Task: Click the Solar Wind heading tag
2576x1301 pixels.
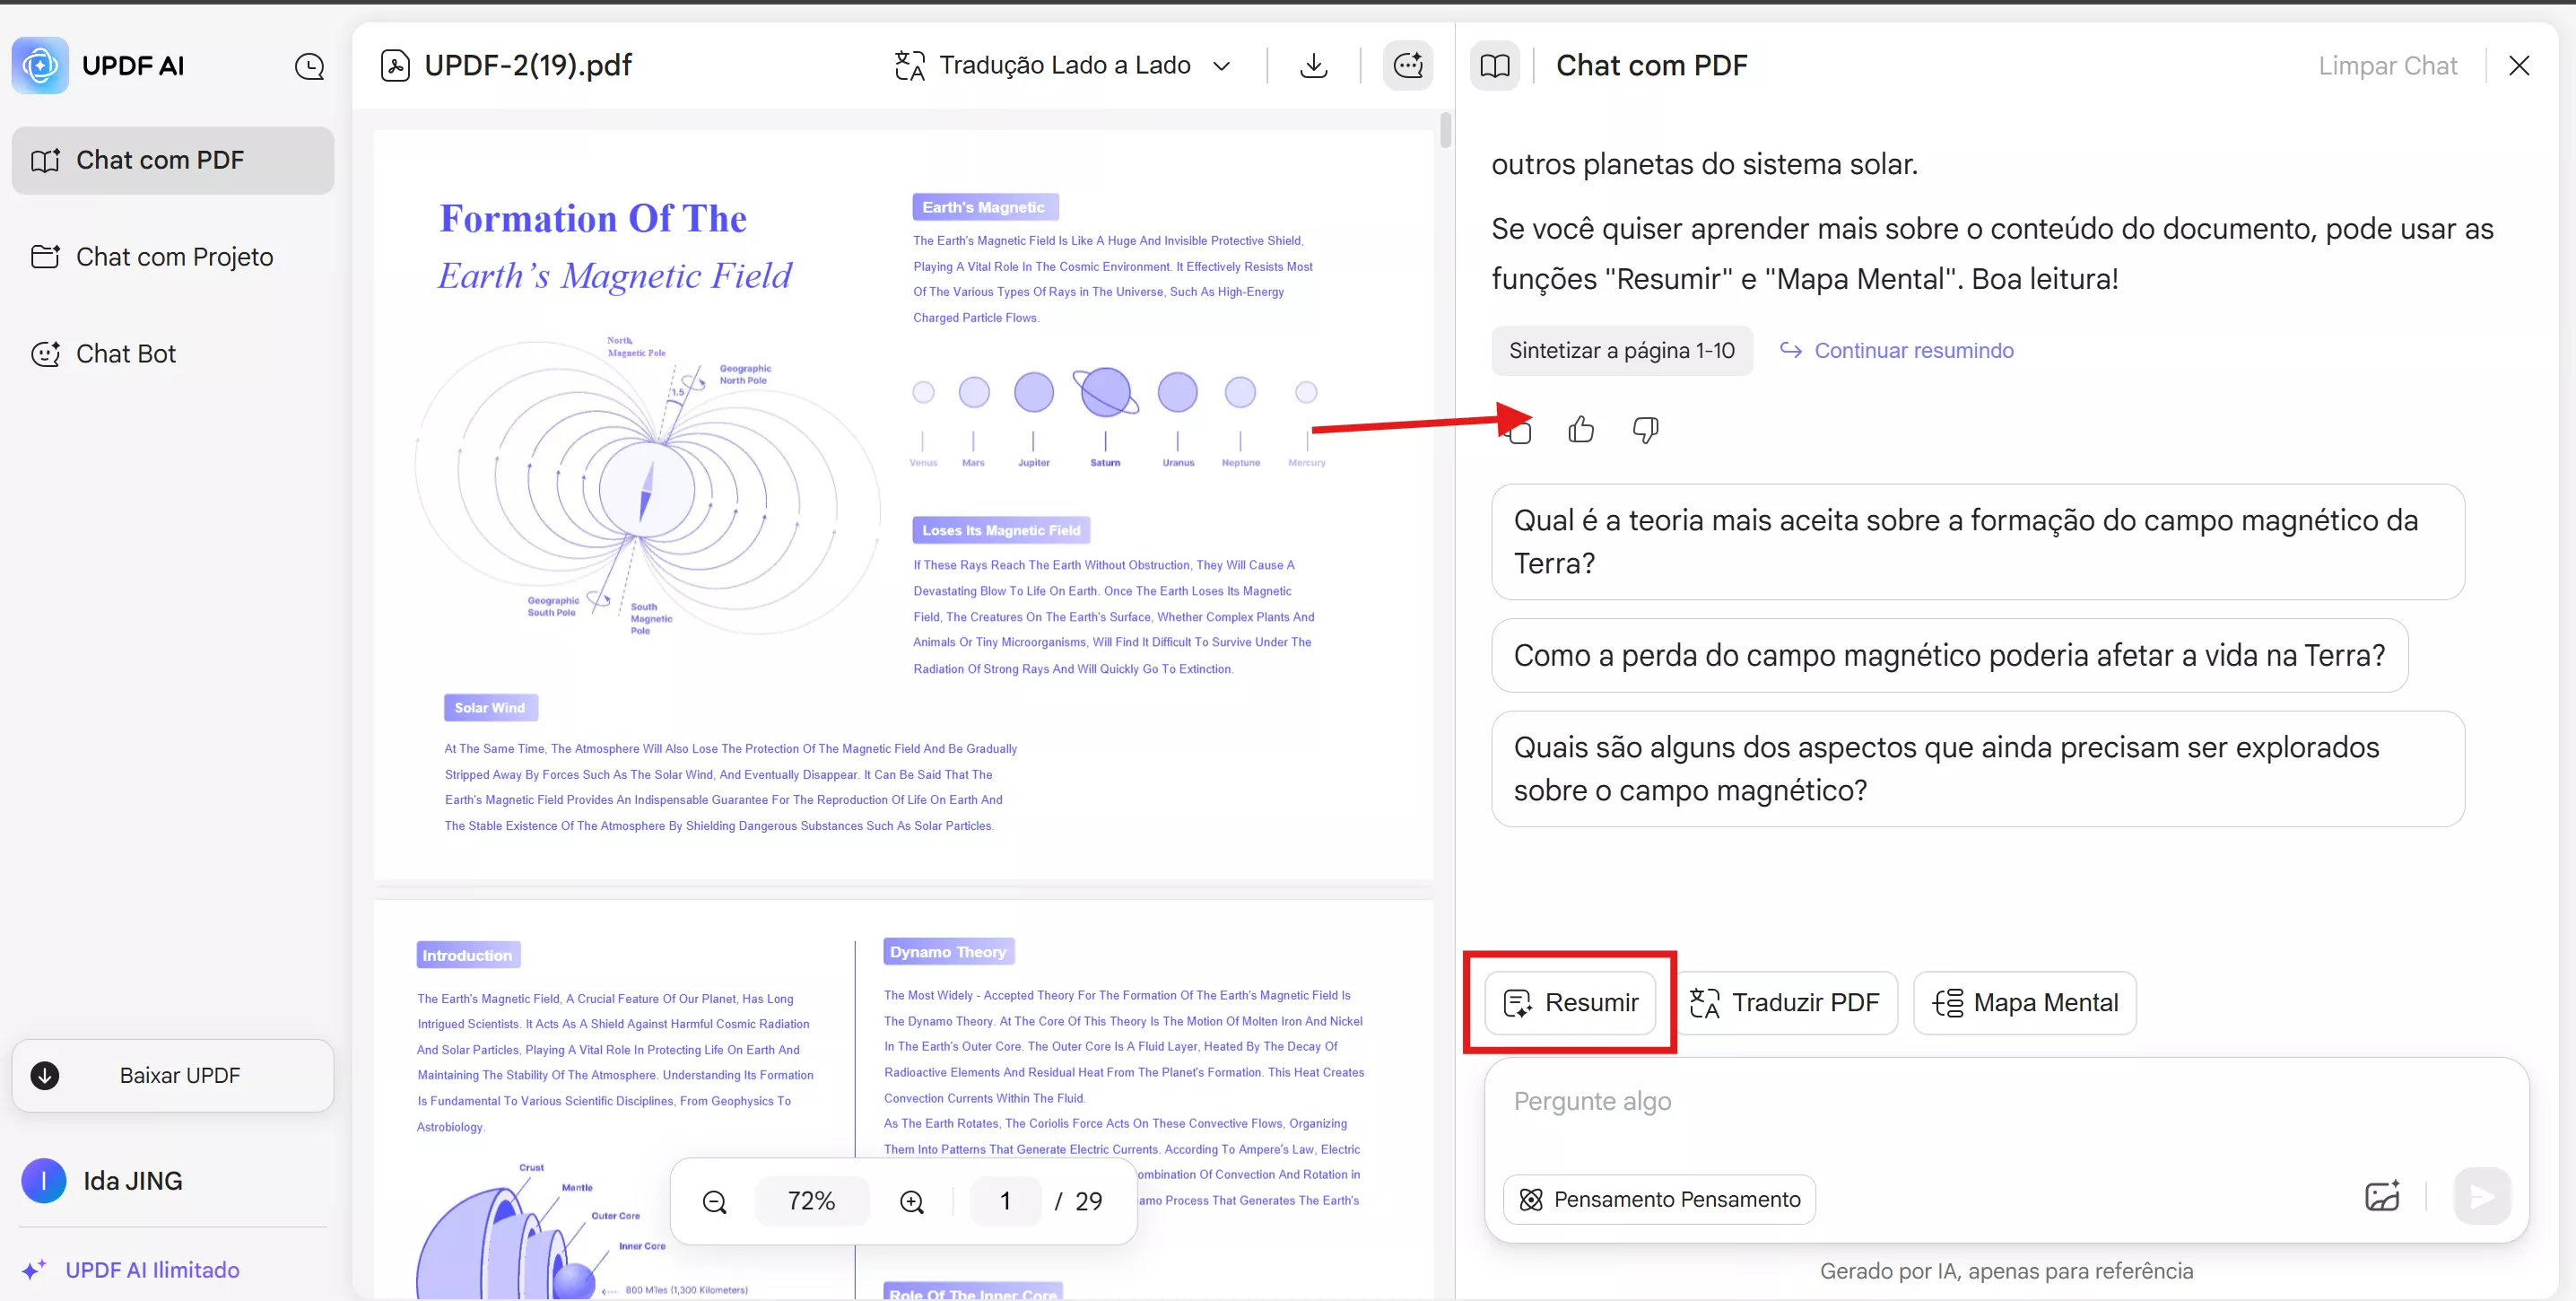Action: pyautogui.click(x=490, y=708)
